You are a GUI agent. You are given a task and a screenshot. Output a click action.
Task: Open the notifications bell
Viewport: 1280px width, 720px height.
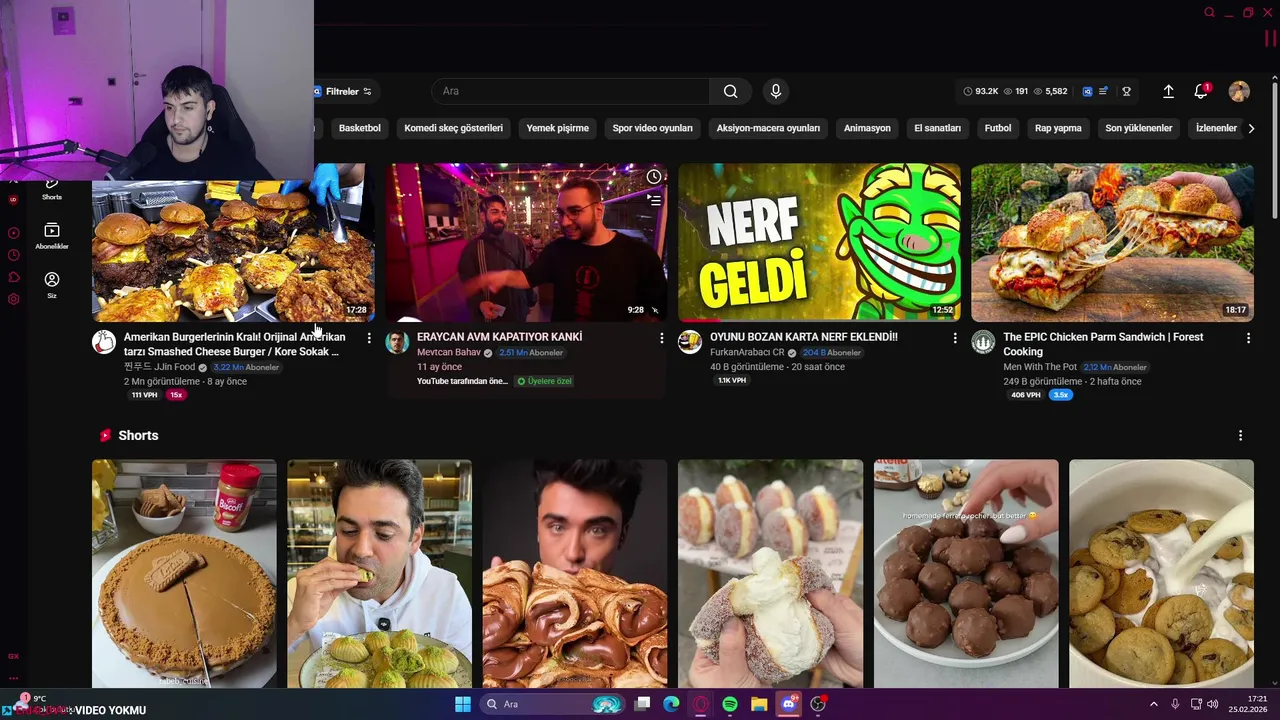(1201, 91)
